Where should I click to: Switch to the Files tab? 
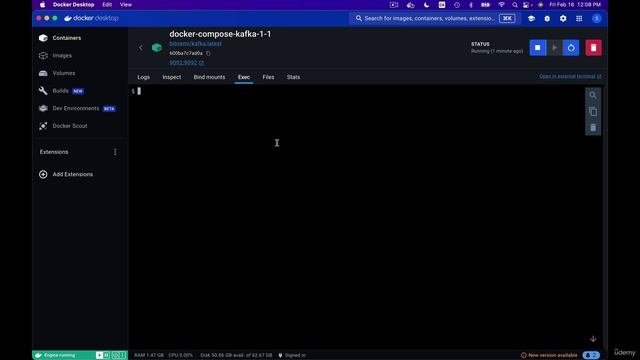(268, 77)
